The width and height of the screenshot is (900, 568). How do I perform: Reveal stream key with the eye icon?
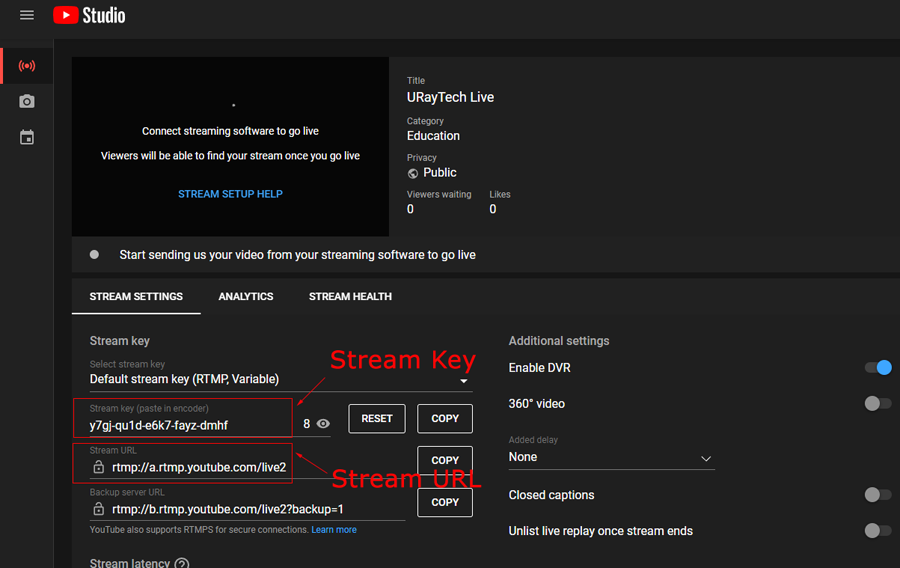coord(323,424)
